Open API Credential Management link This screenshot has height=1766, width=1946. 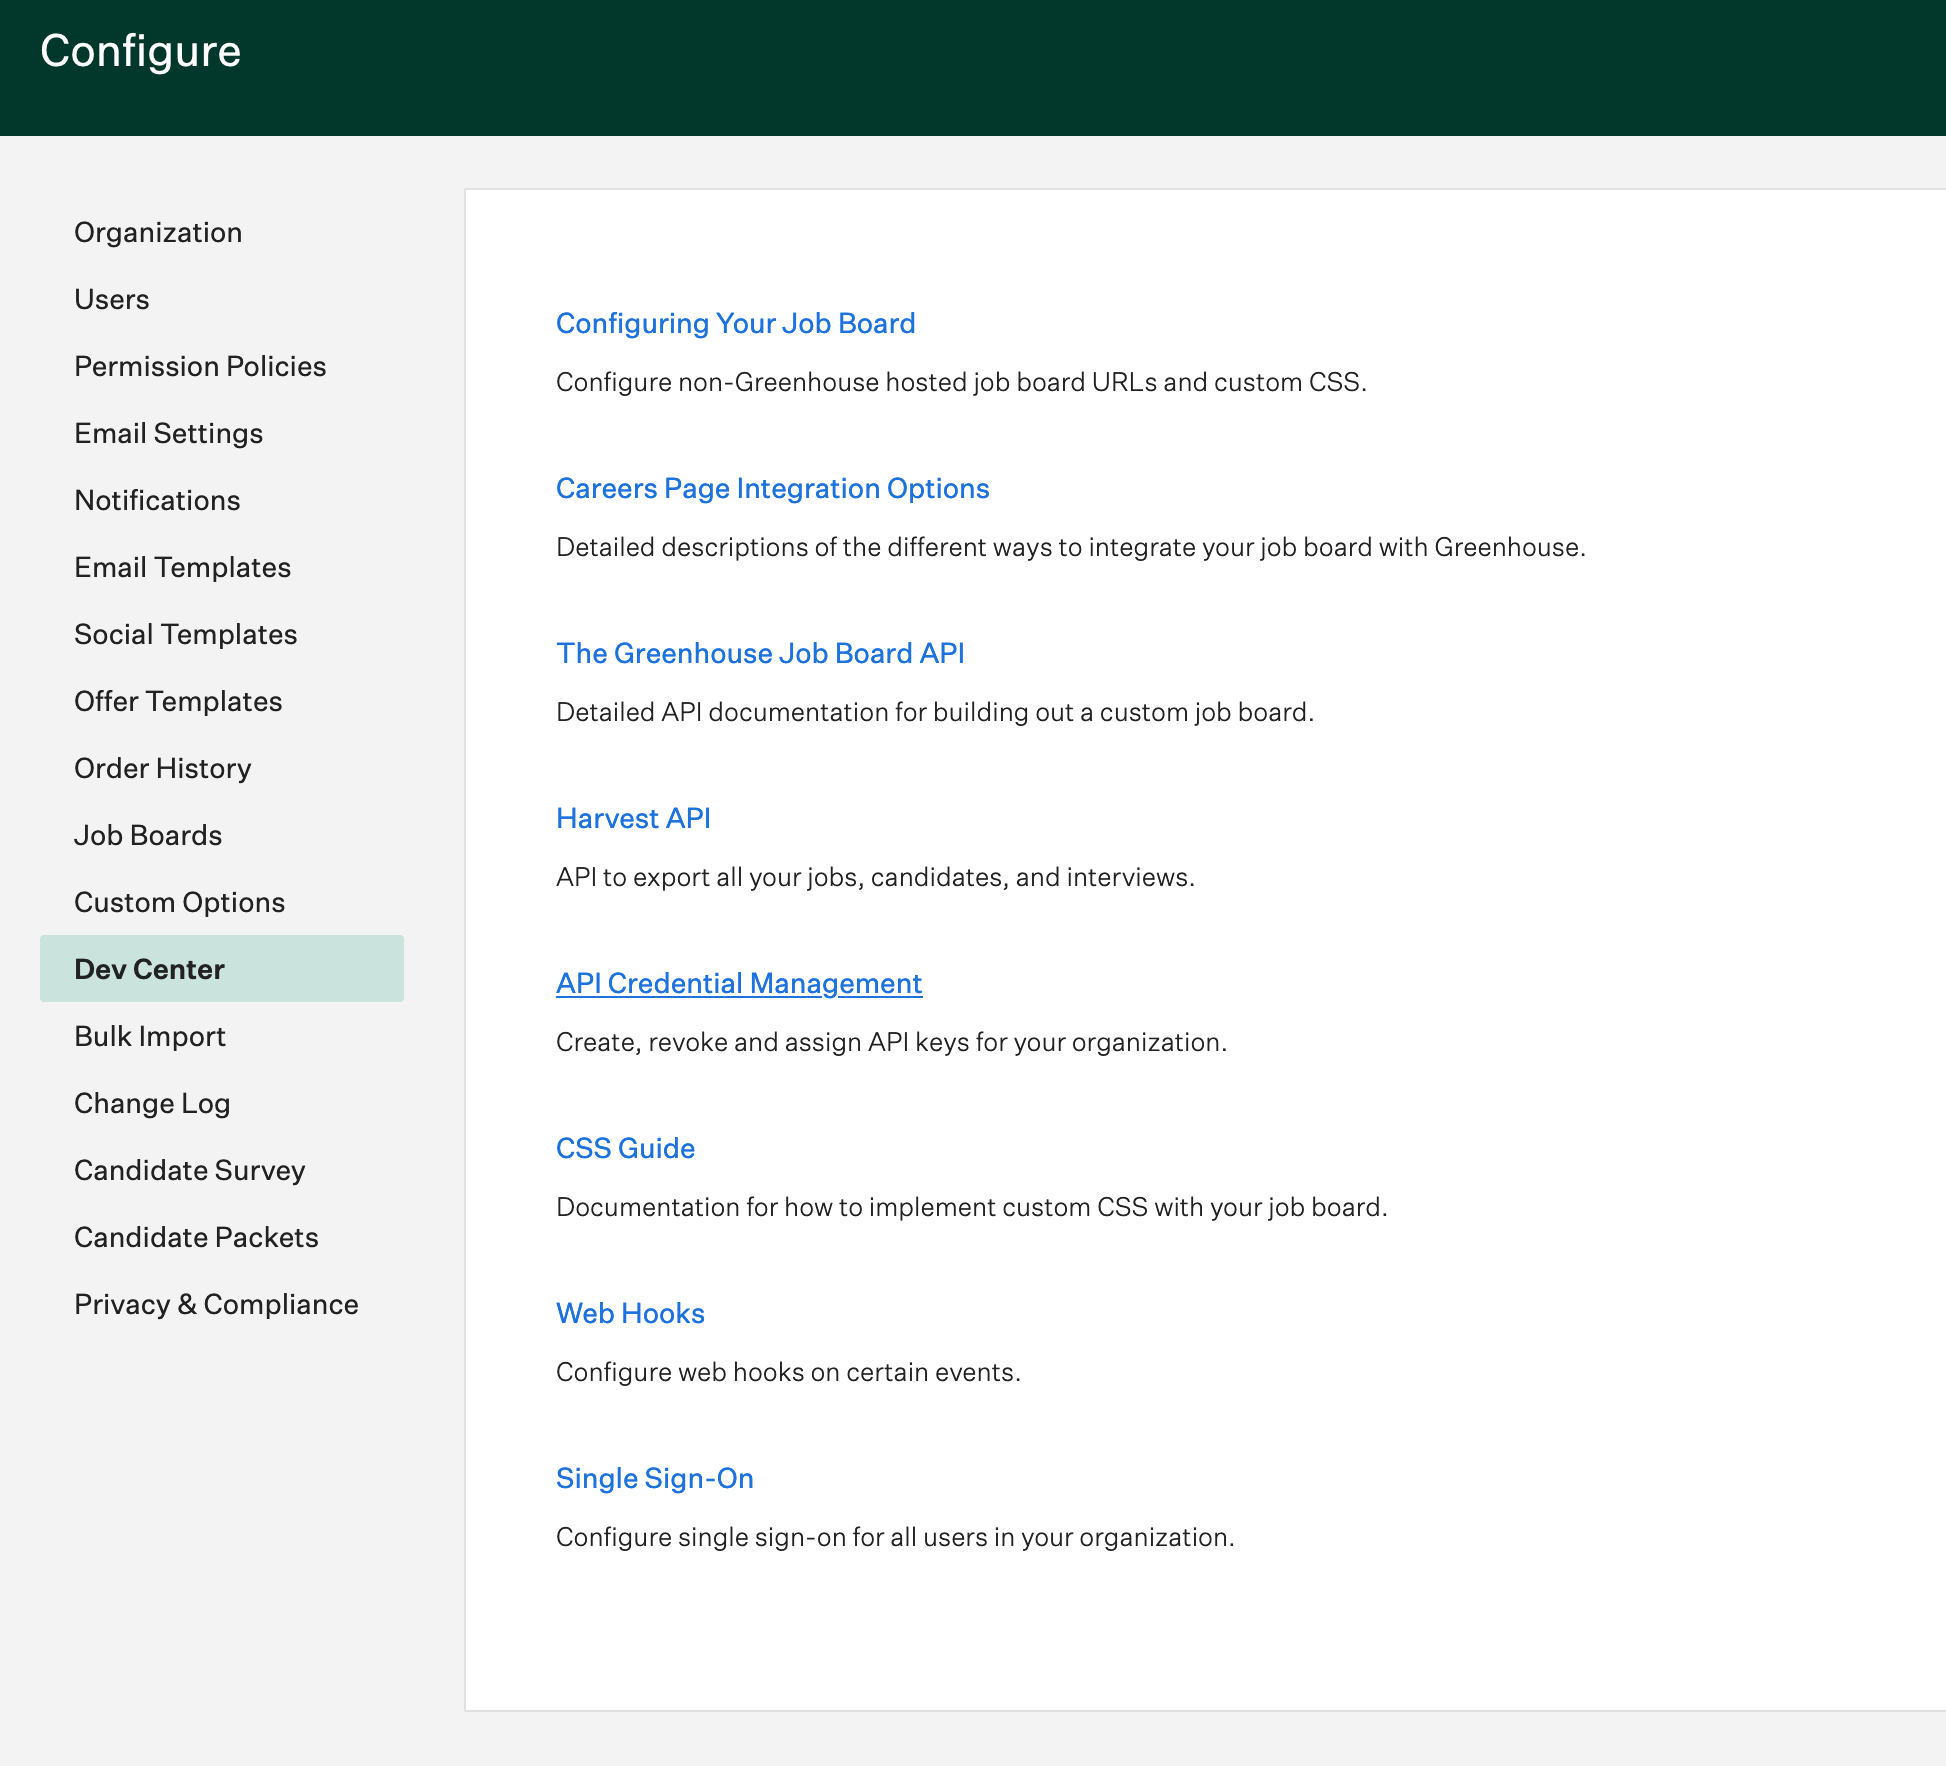coord(738,983)
